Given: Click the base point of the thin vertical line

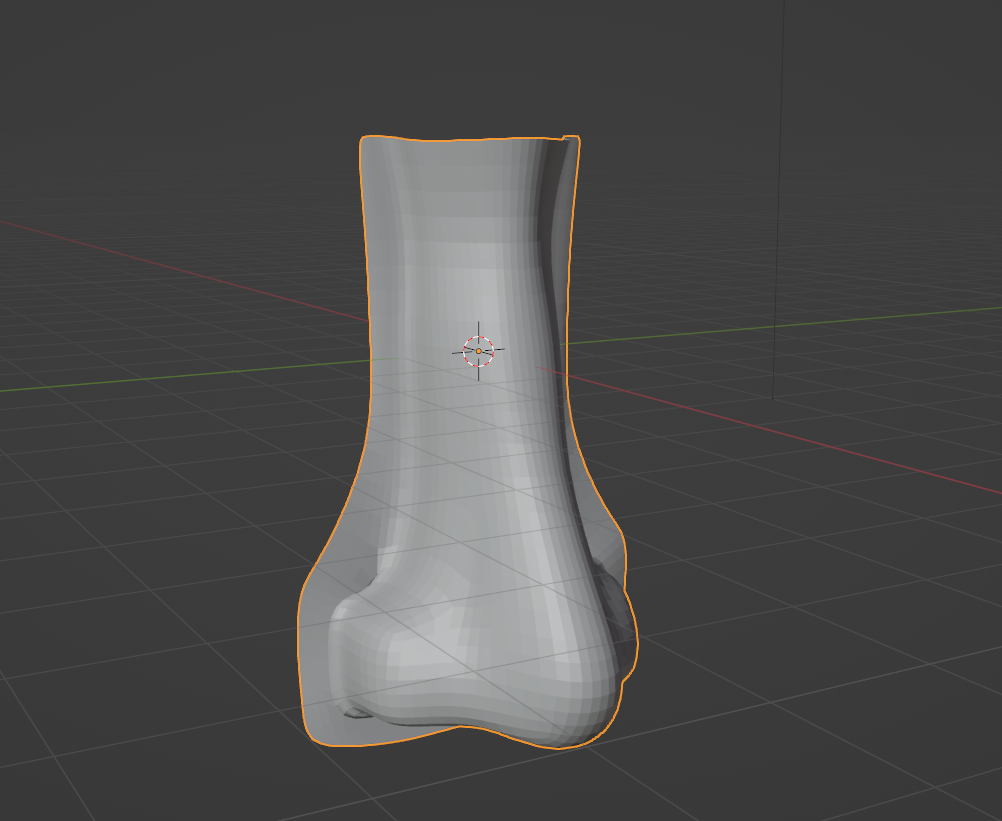Looking at the screenshot, I should [x=773, y=398].
